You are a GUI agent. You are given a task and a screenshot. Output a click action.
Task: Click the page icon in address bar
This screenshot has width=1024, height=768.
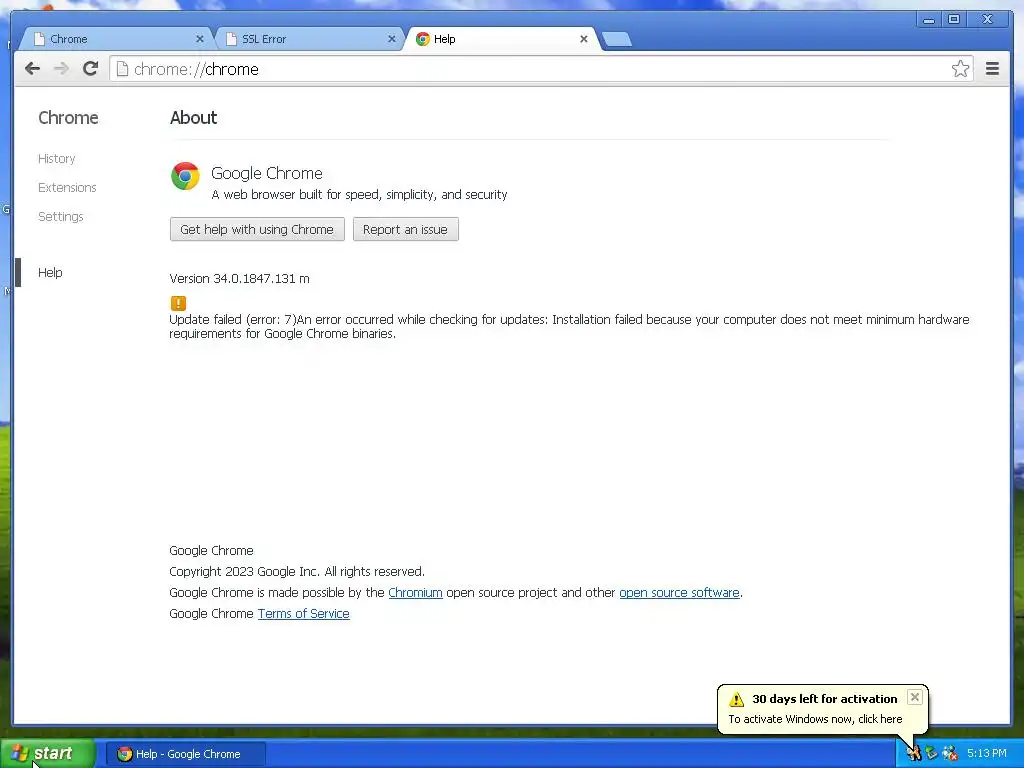122,69
